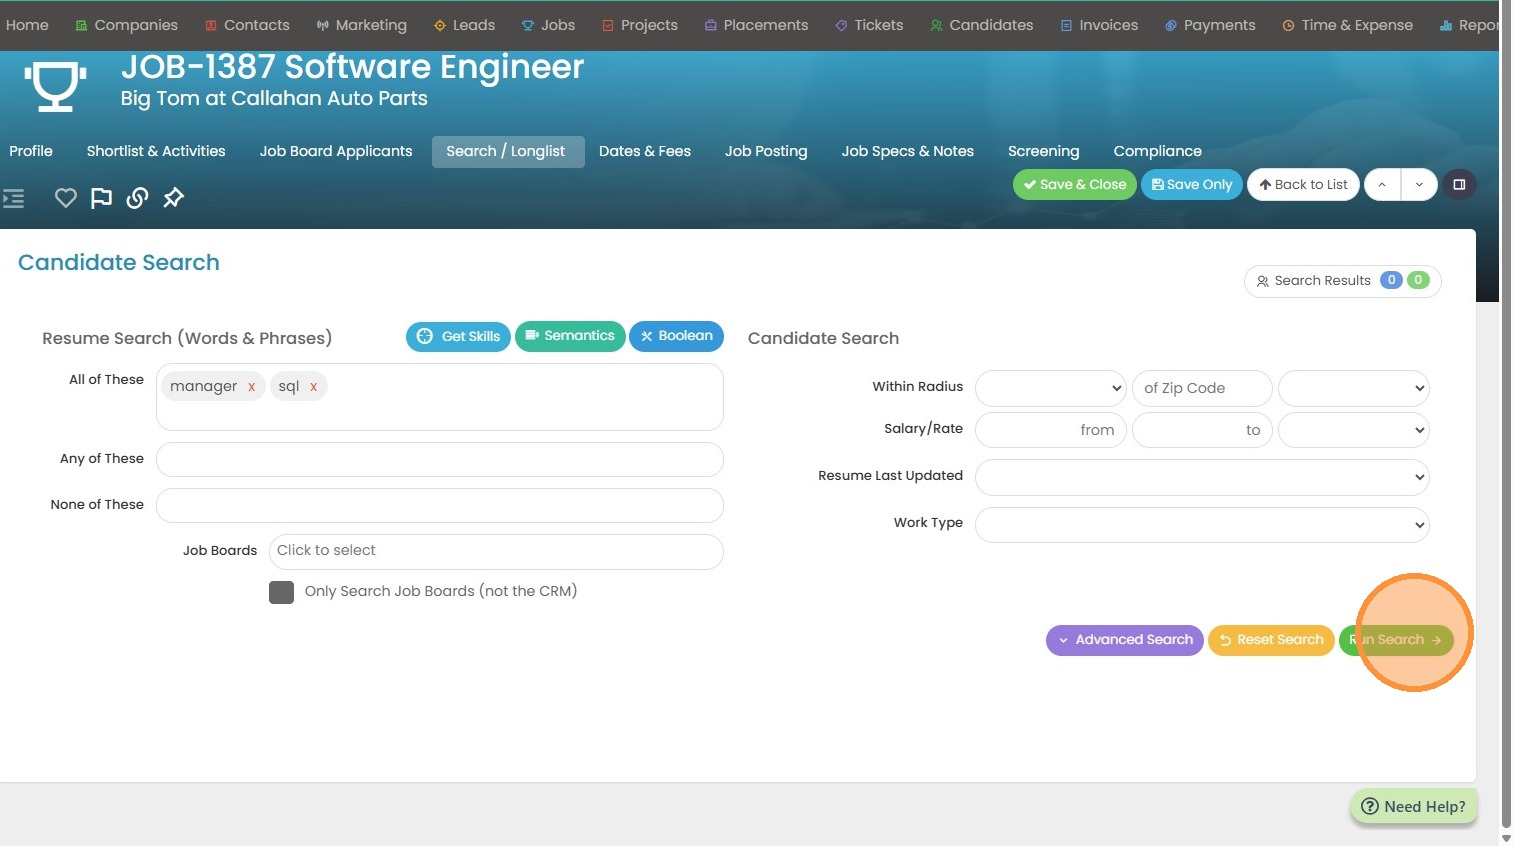This screenshot has width=1514, height=846.
Task: Open Need Help? widget
Action: [x=1413, y=806]
